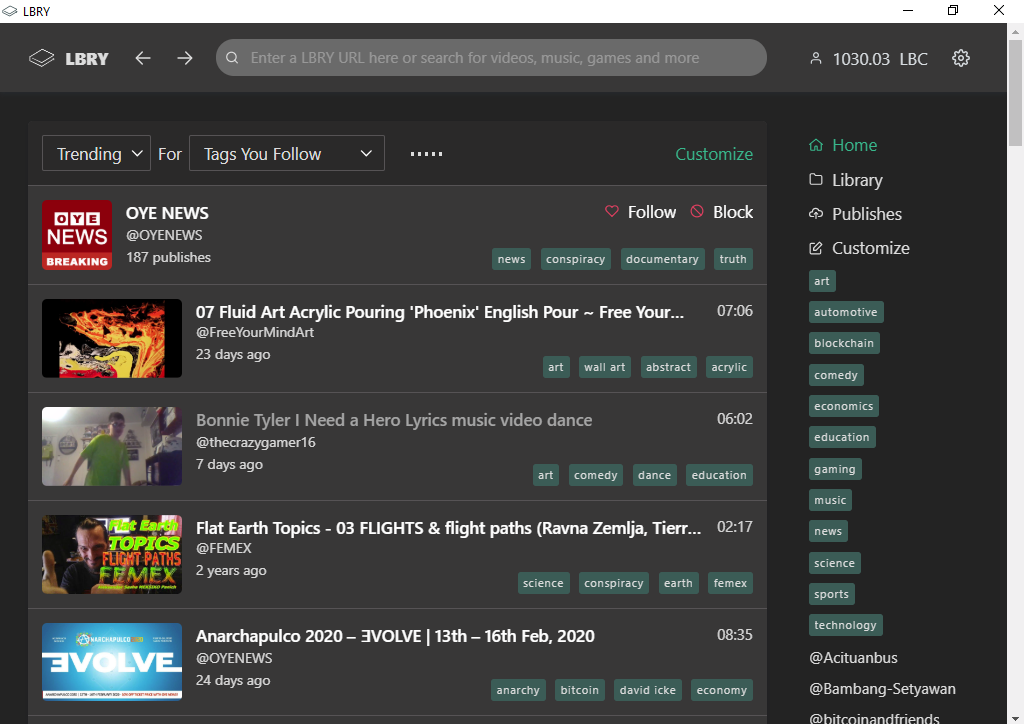Go back with the left arrow

pos(143,58)
